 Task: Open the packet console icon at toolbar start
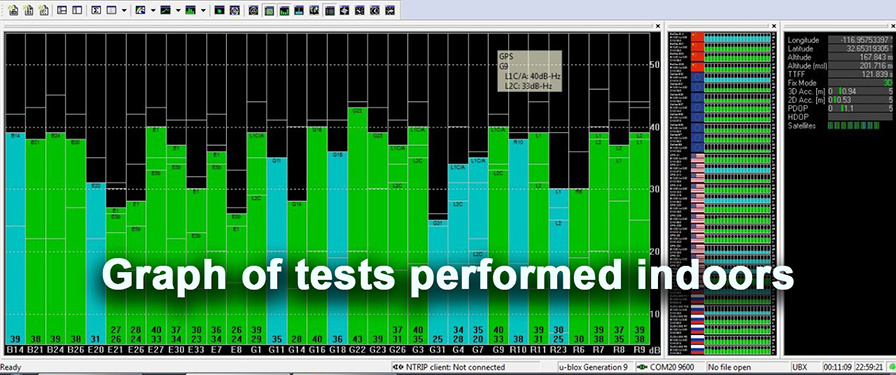(13, 10)
